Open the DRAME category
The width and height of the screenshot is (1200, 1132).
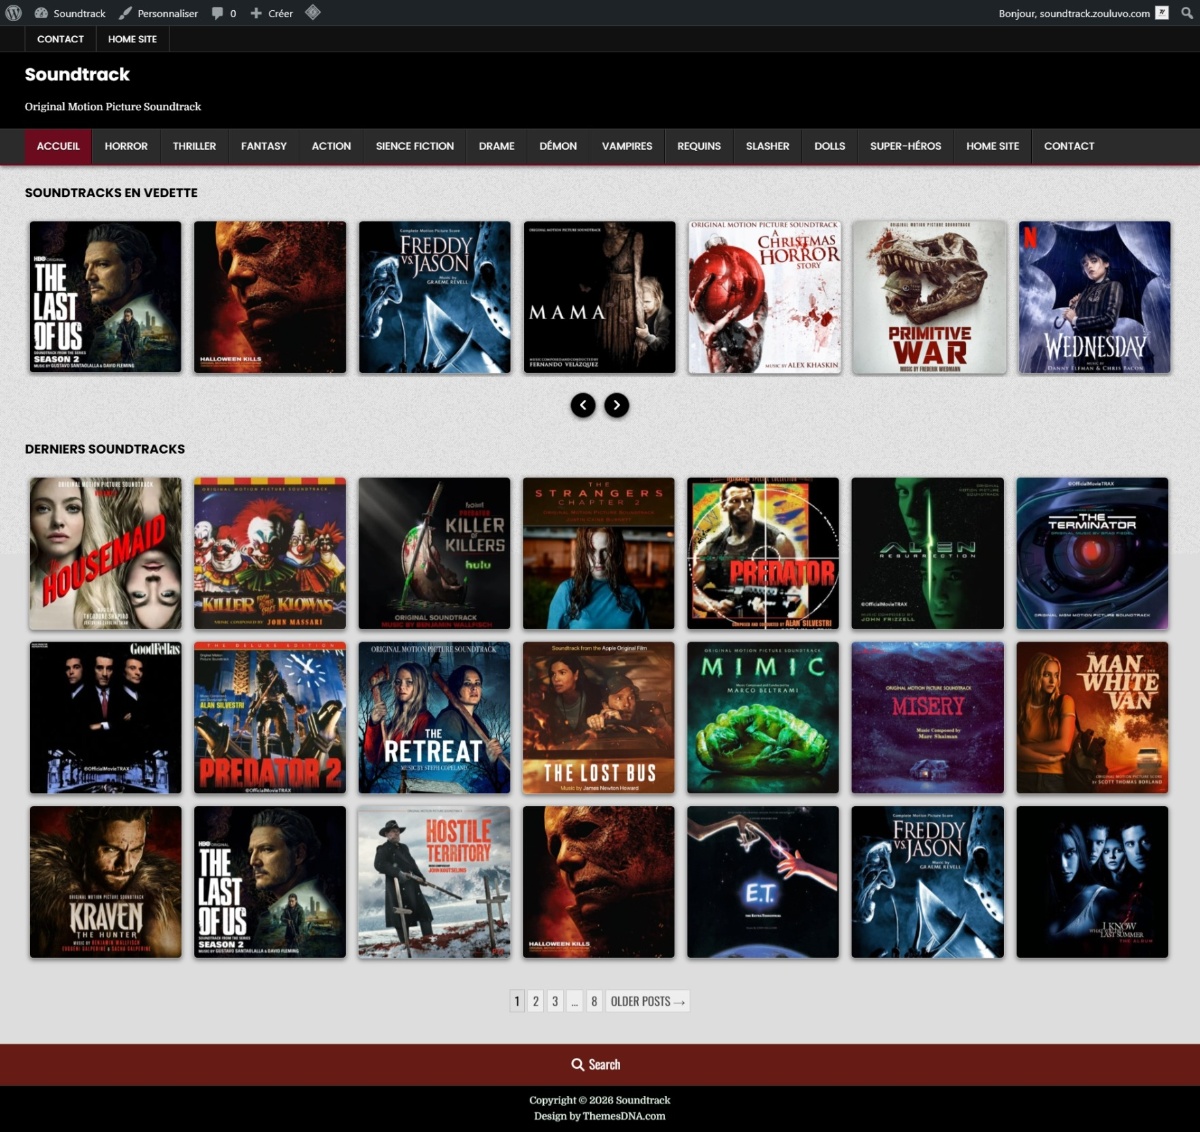497,146
